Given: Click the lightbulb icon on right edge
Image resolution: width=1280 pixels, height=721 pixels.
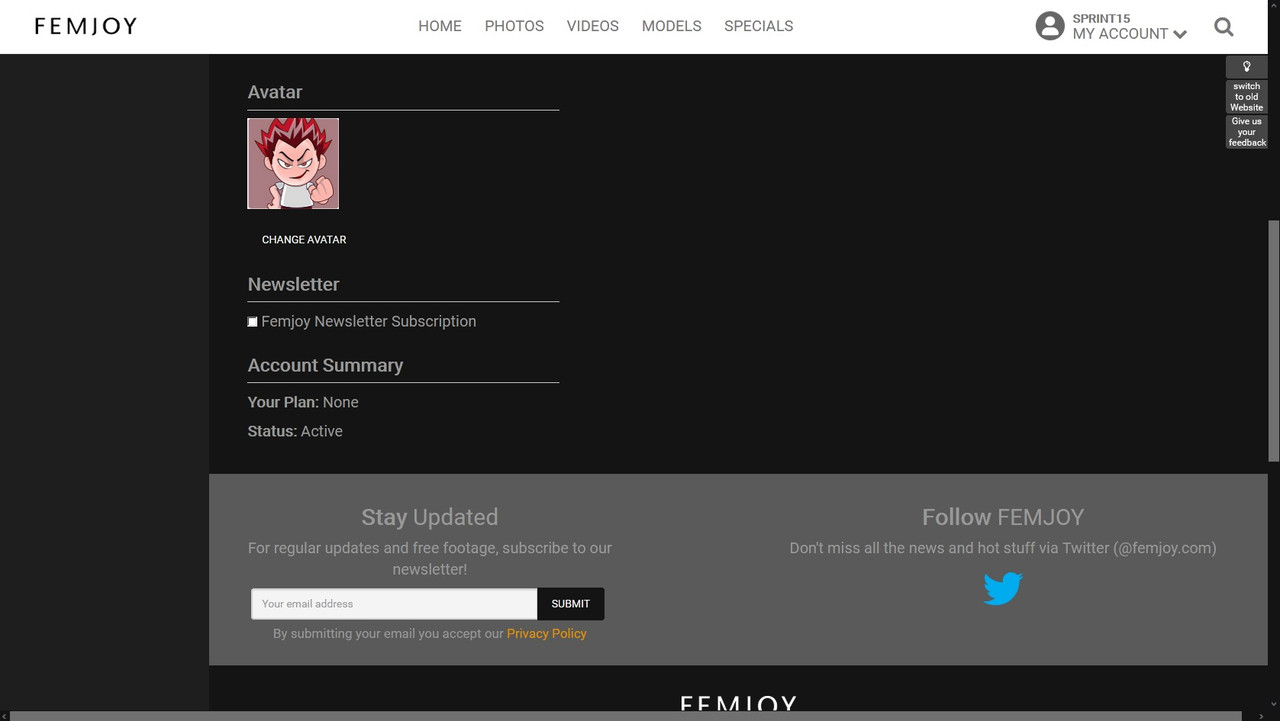Looking at the screenshot, I should click(x=1247, y=67).
